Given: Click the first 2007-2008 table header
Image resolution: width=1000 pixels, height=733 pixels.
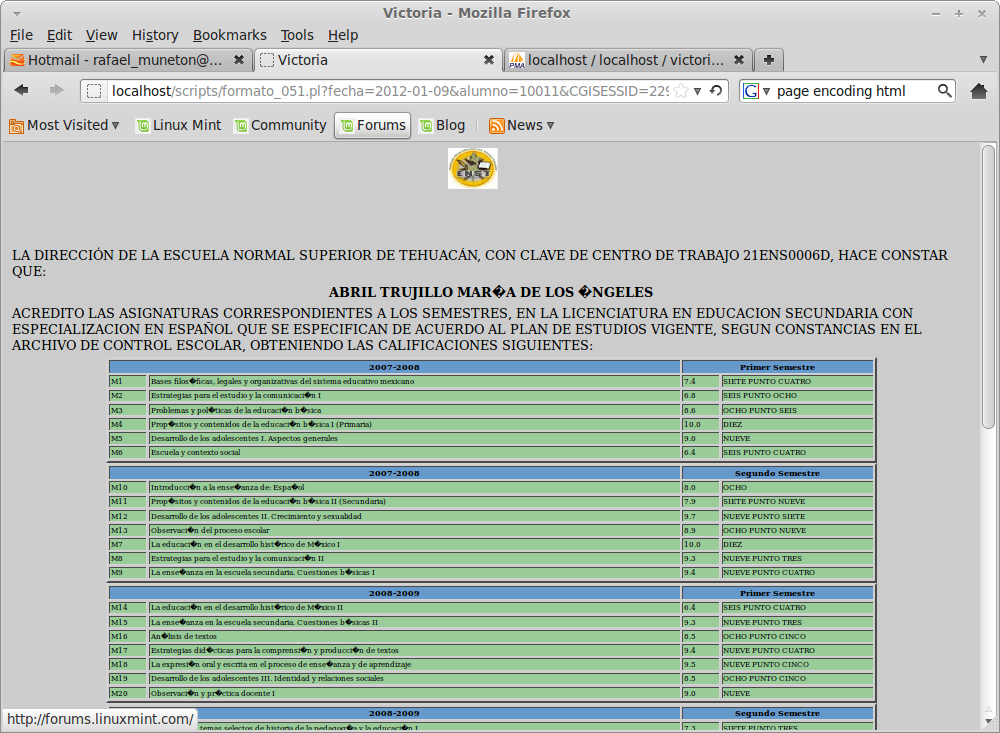Looking at the screenshot, I should 394,367.
